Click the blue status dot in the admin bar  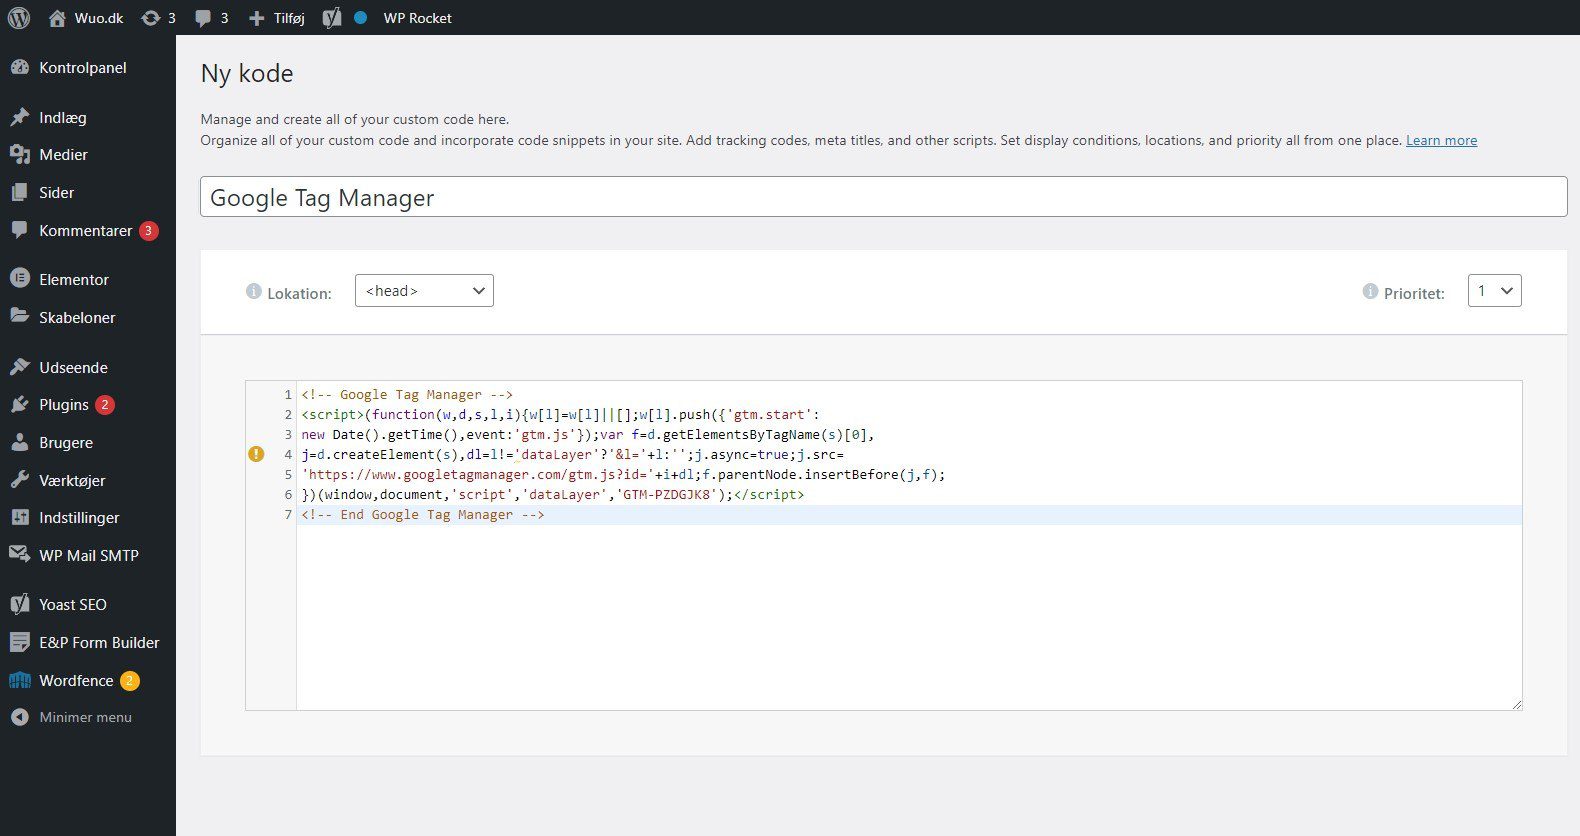click(361, 18)
